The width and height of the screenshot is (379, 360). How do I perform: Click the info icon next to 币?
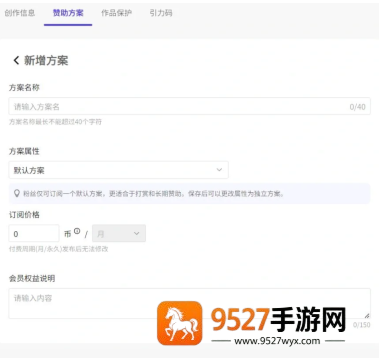tap(77, 231)
